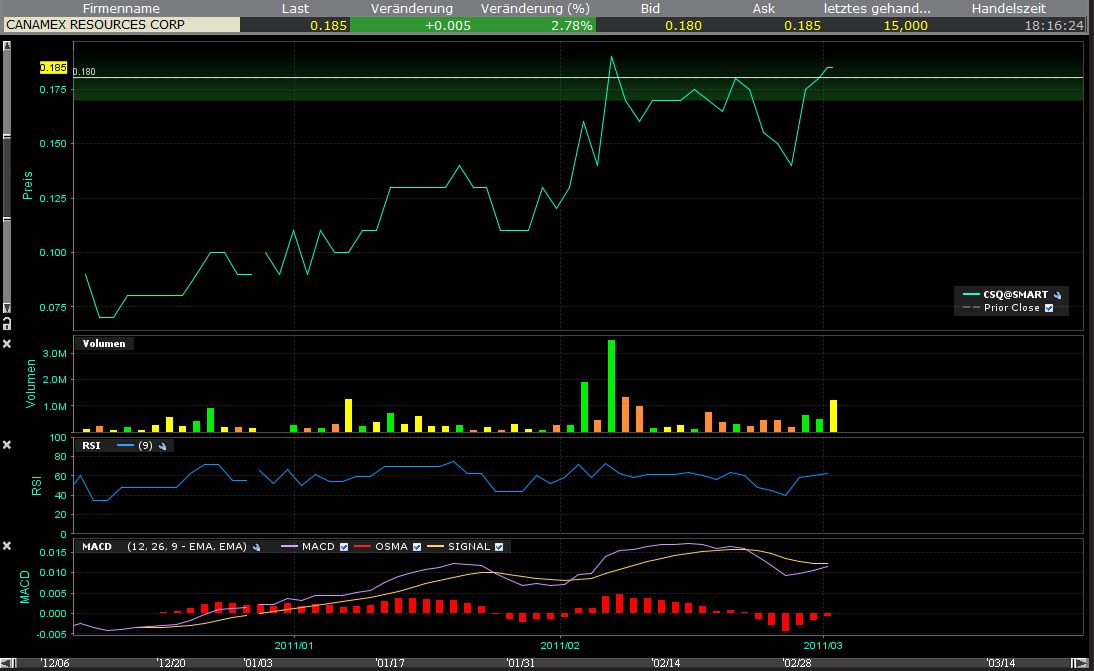Toggle the Prior Close checkbox
Screen dimensions: 1094x671
click(x=1049, y=309)
